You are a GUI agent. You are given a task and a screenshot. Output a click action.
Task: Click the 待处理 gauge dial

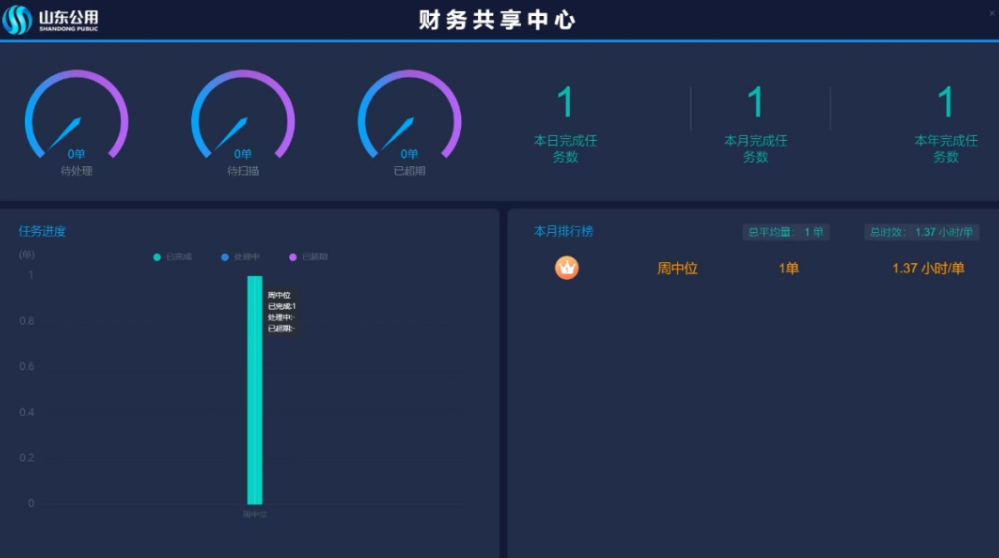pyautogui.click(x=76, y=120)
